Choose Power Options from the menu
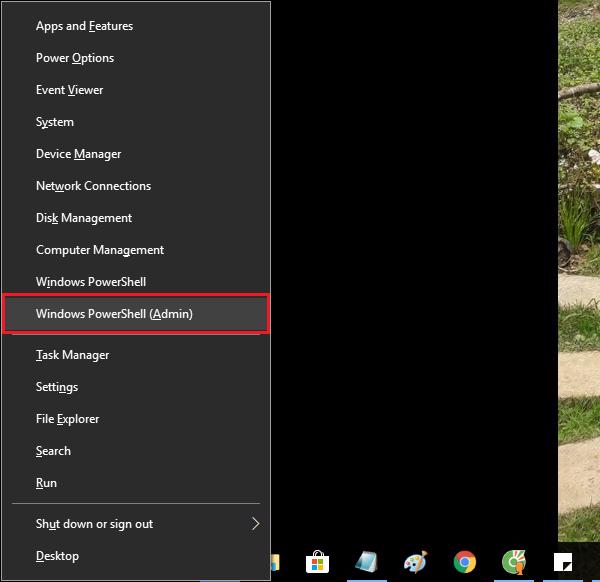600x582 pixels. tap(75, 58)
